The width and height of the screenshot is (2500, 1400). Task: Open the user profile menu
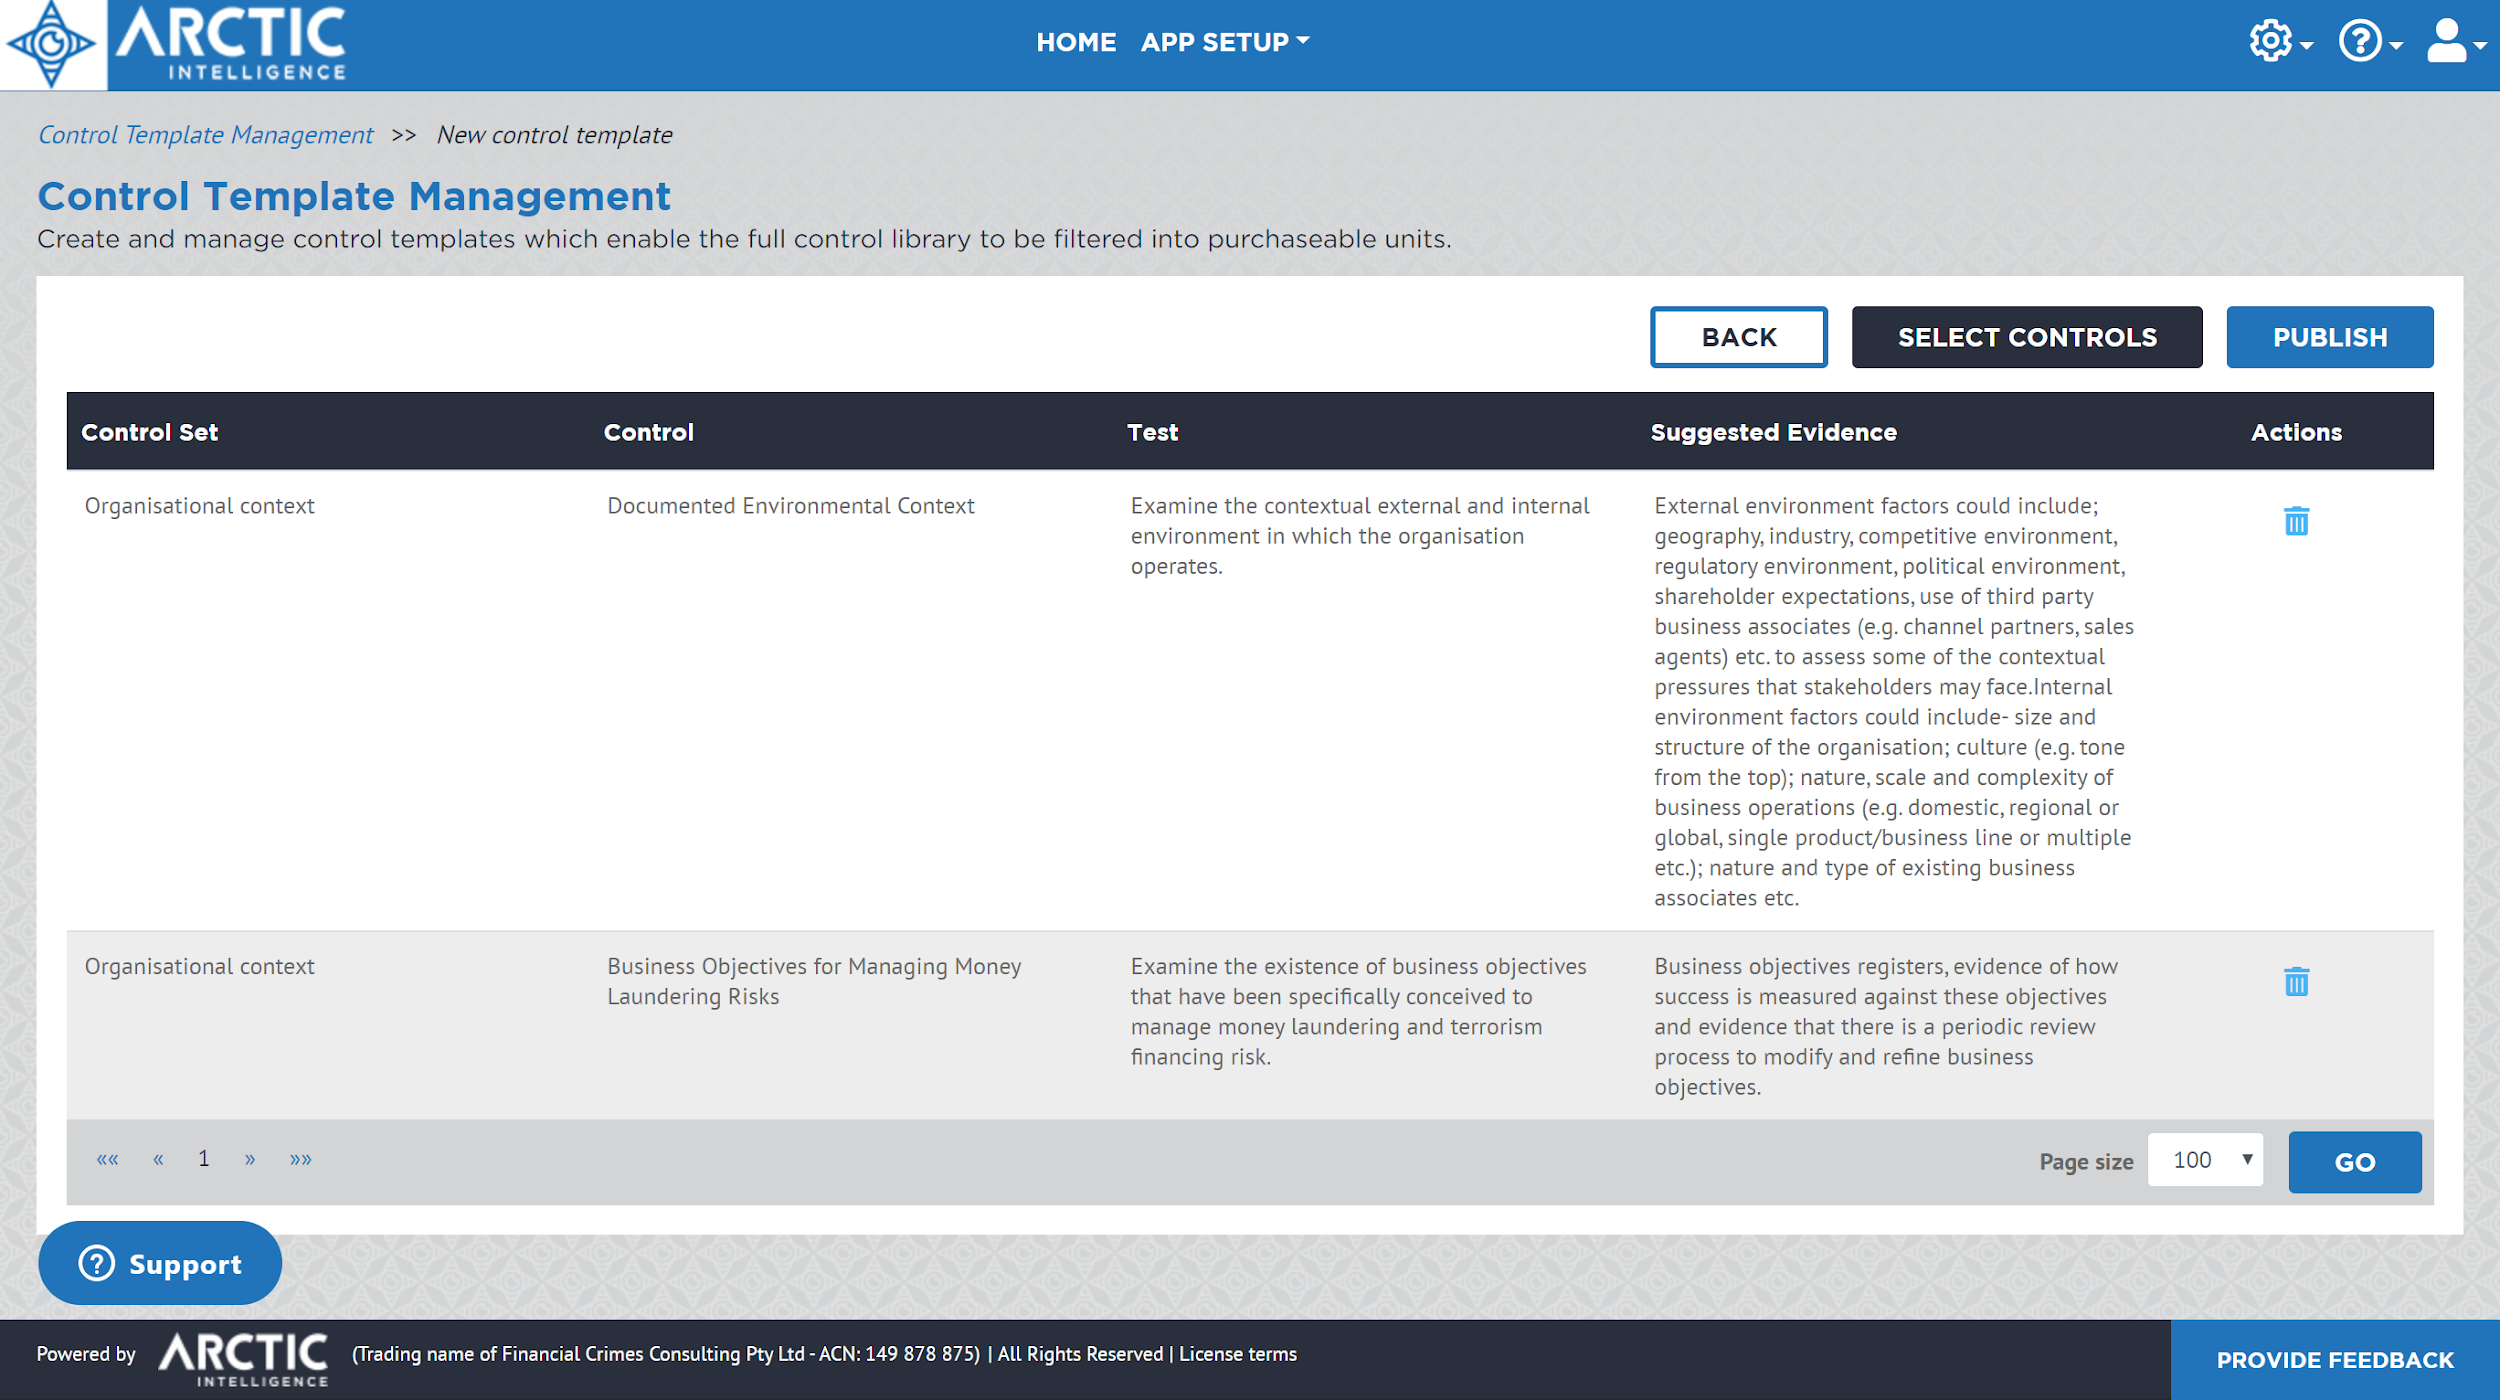(x=2456, y=42)
